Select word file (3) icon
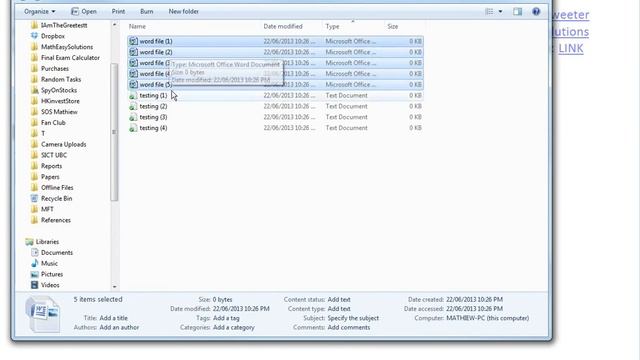This screenshot has width=640, height=360. click(133, 63)
